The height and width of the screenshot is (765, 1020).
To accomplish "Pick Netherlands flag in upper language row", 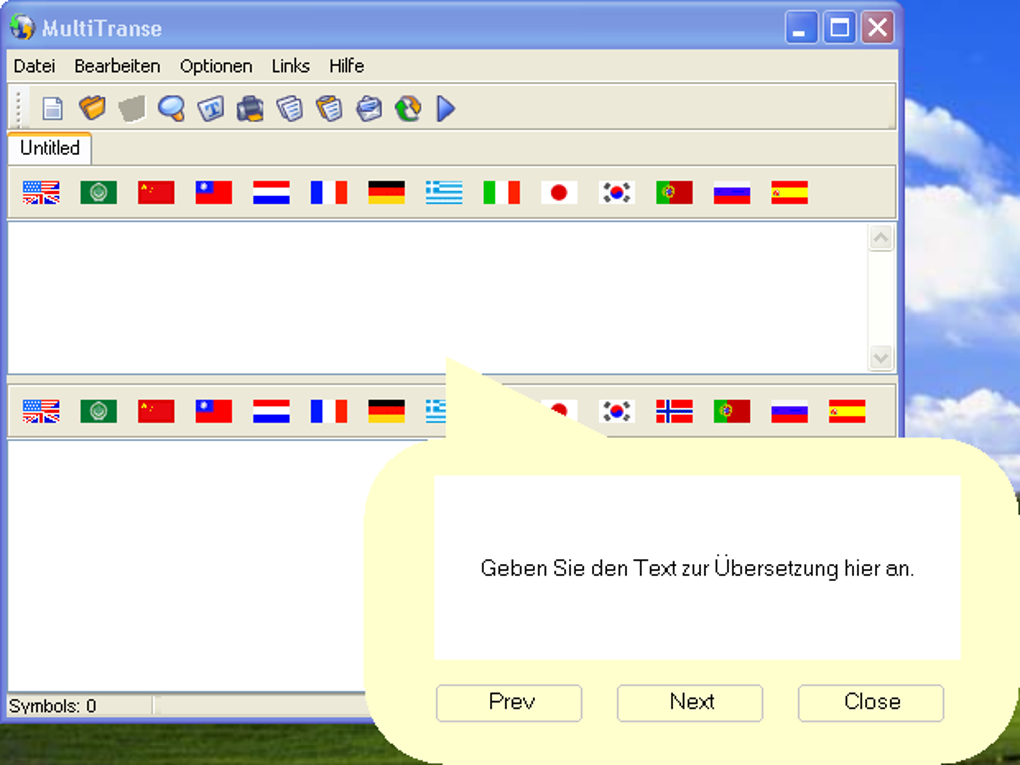I will [x=271, y=193].
